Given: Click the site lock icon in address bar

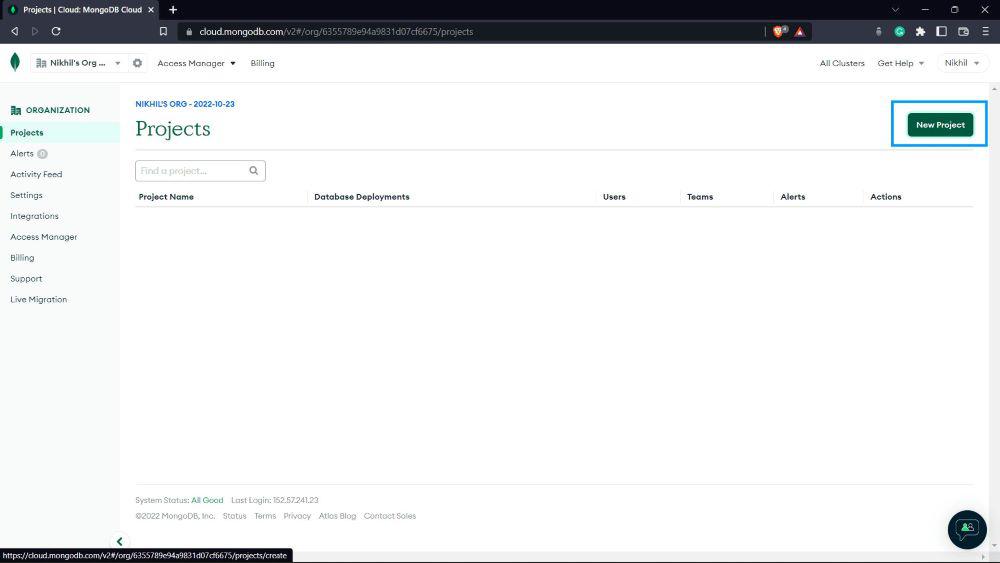Looking at the screenshot, I should 189,31.
